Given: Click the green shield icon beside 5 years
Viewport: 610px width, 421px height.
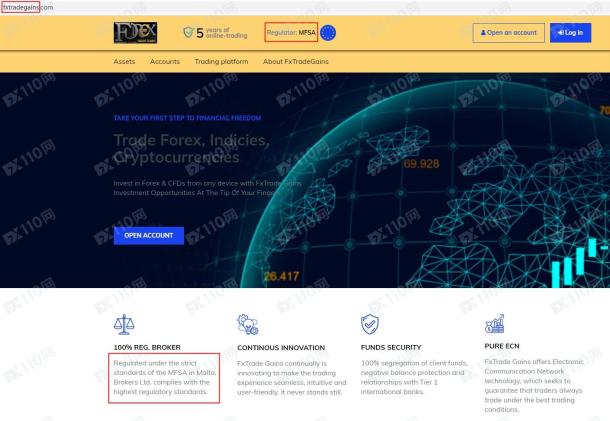Looking at the screenshot, I should tap(188, 32).
